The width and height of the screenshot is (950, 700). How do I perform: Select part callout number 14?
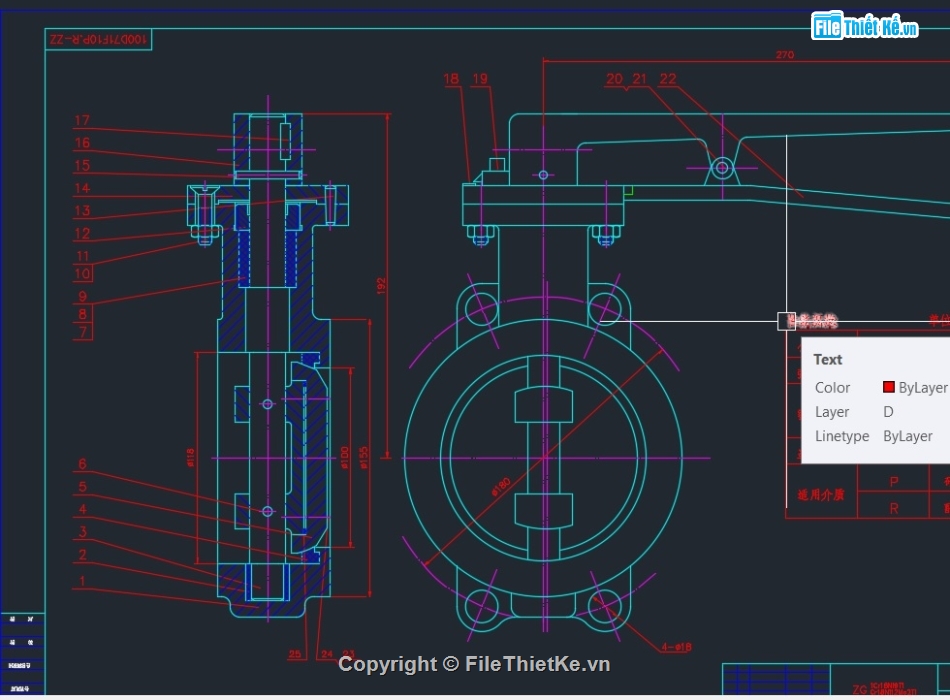tap(82, 188)
